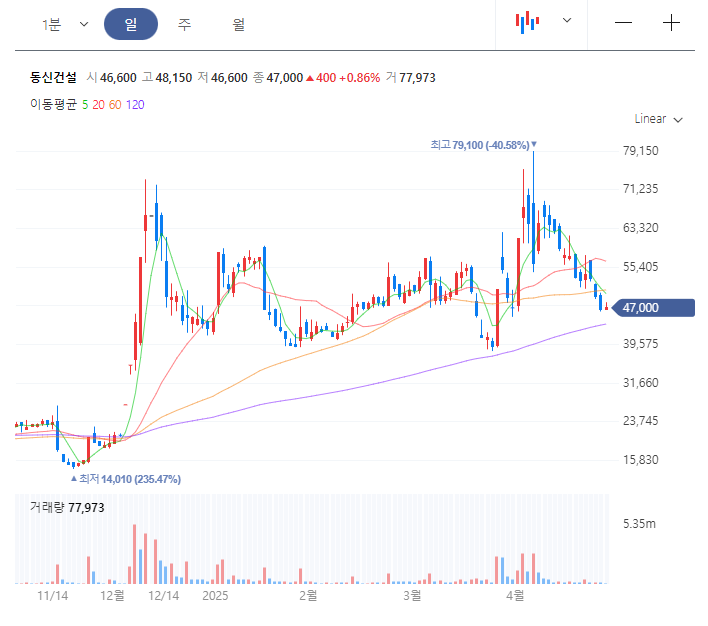Image resolution: width=708 pixels, height=626 pixels.
Task: Click the 최저 14,010 low marker
Action: (x=126, y=479)
